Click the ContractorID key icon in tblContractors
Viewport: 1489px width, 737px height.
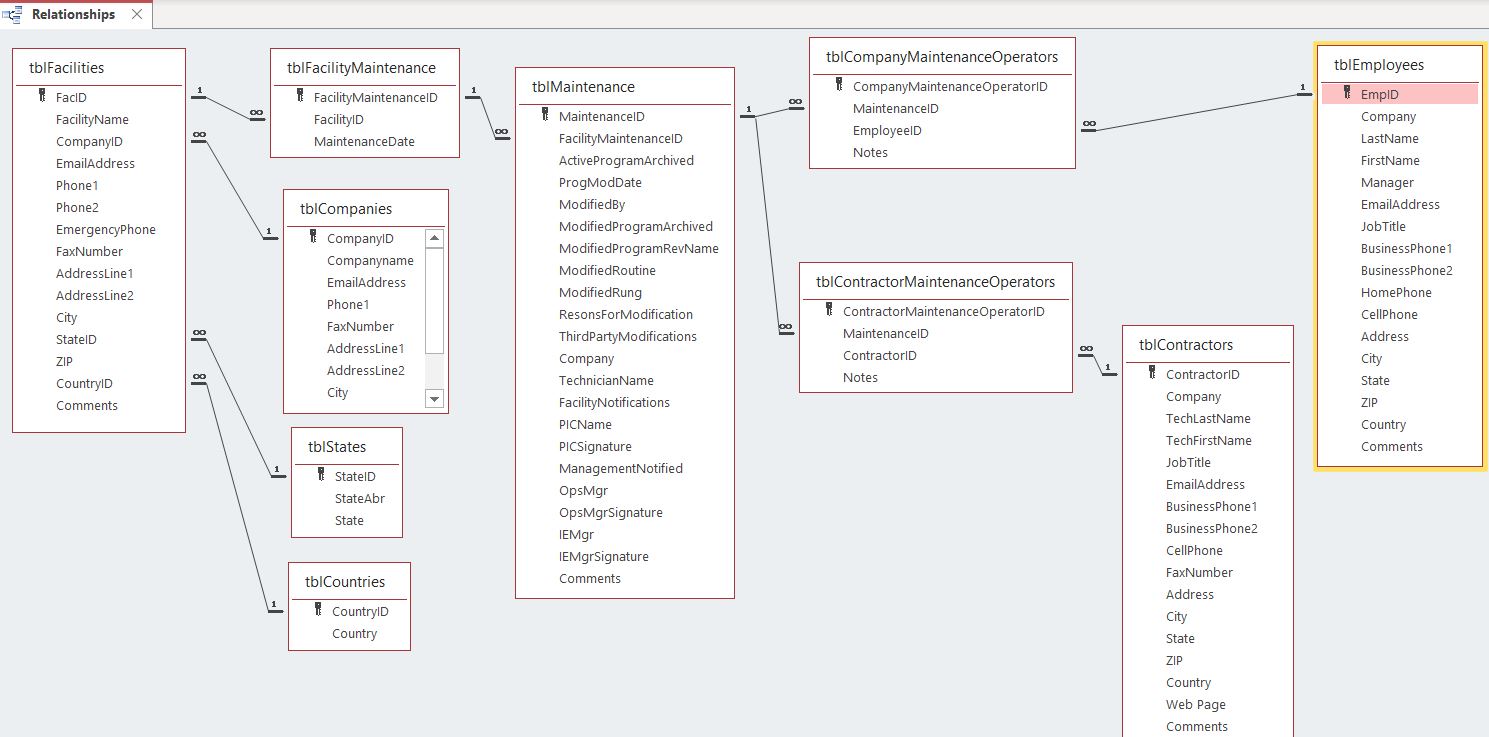(x=1152, y=373)
